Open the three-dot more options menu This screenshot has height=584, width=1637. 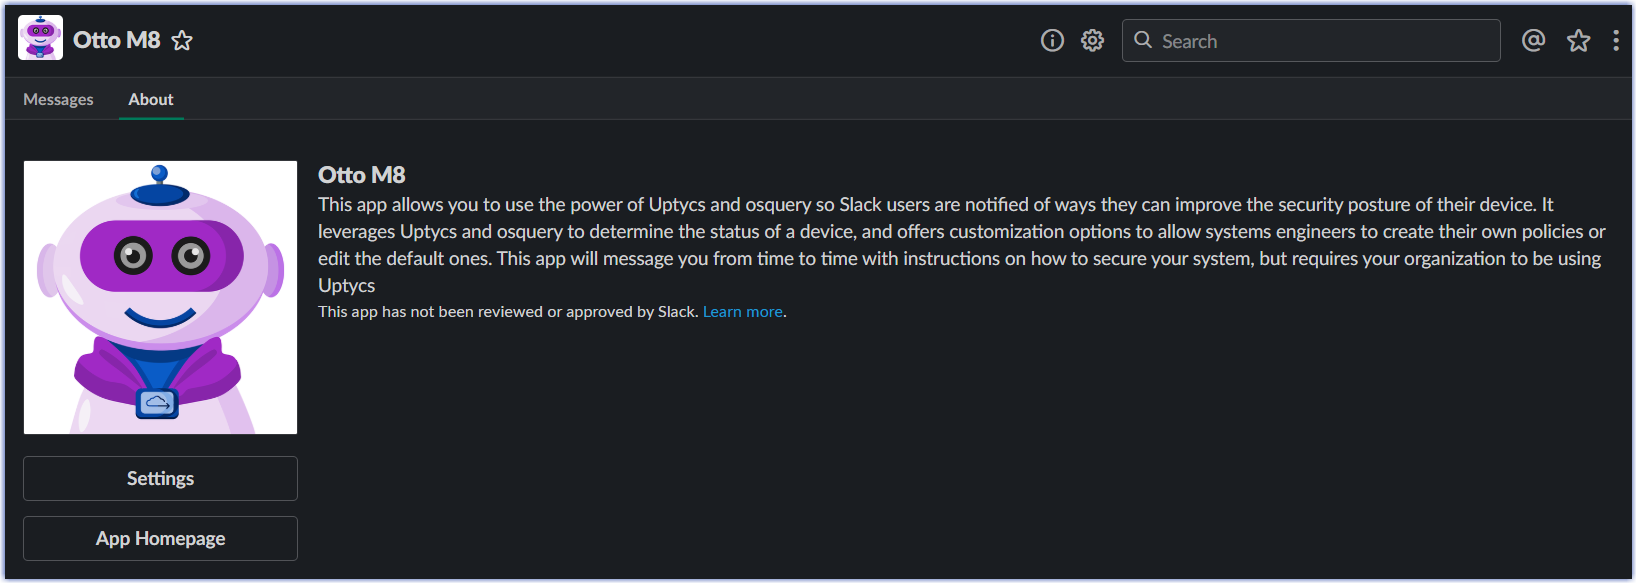pyautogui.click(x=1616, y=40)
